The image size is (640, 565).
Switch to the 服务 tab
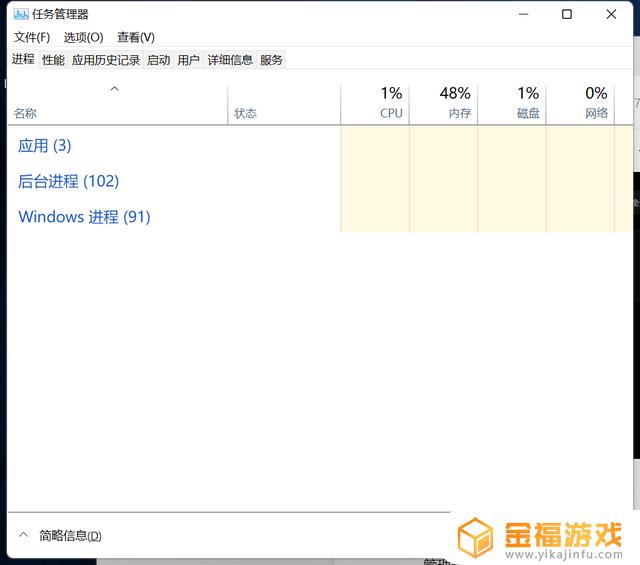pos(271,60)
